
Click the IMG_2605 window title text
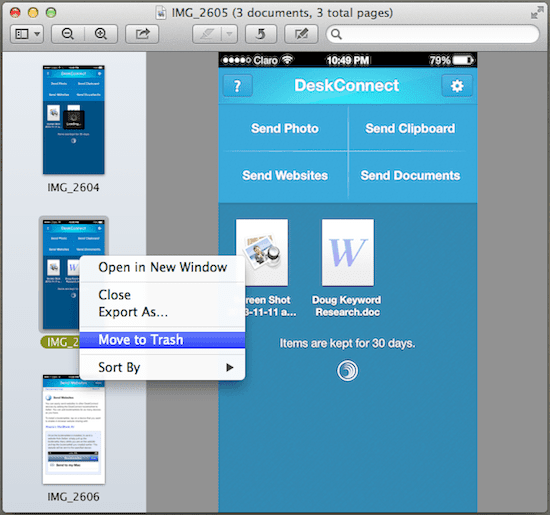[x=282, y=13]
